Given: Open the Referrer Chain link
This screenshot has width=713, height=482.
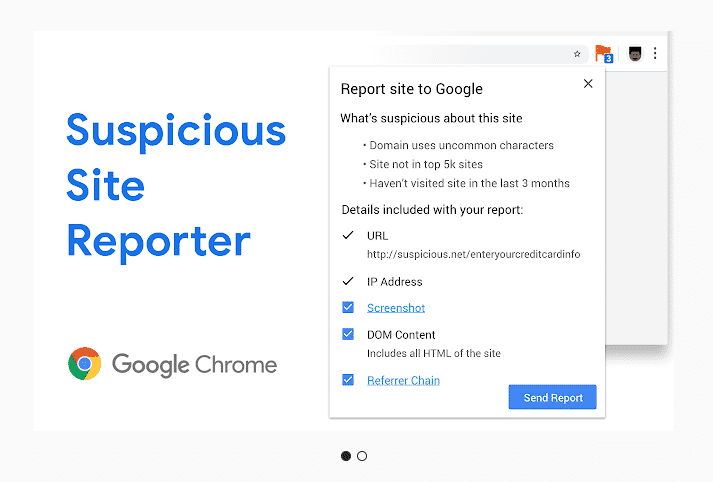Looking at the screenshot, I should click(x=403, y=380).
